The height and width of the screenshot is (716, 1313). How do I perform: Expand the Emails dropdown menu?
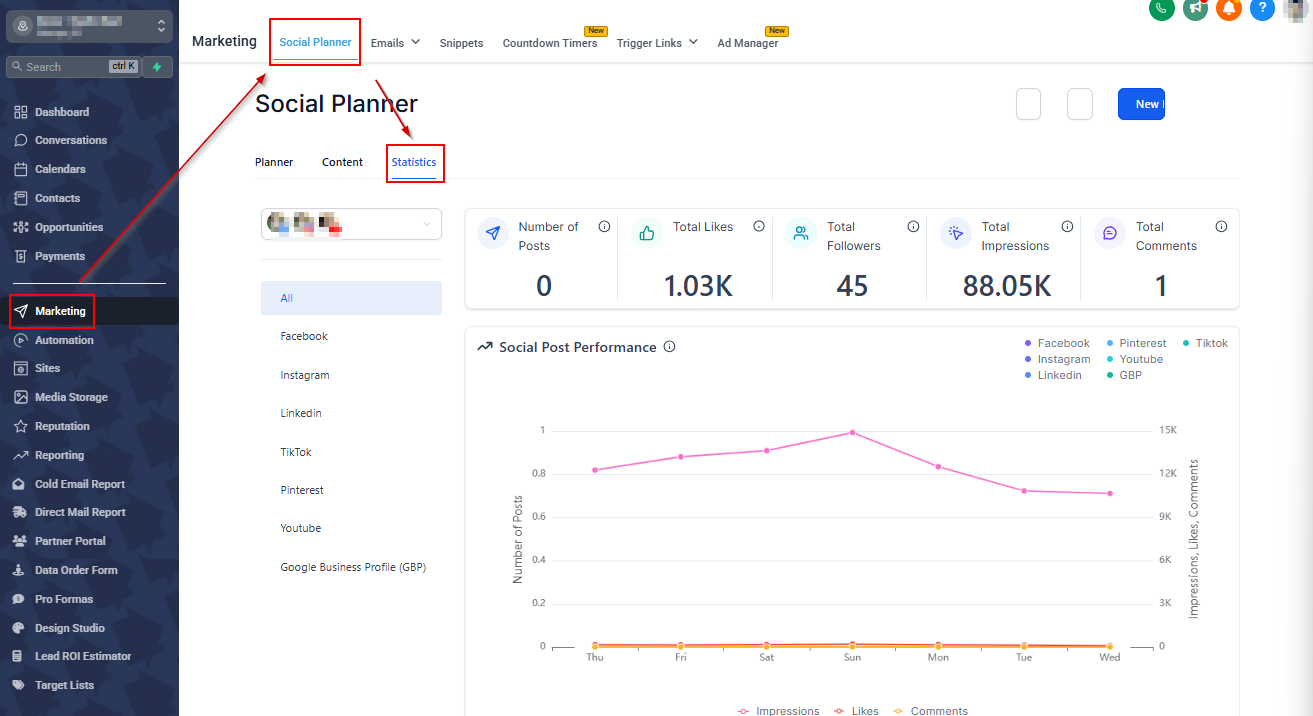pyautogui.click(x=395, y=43)
